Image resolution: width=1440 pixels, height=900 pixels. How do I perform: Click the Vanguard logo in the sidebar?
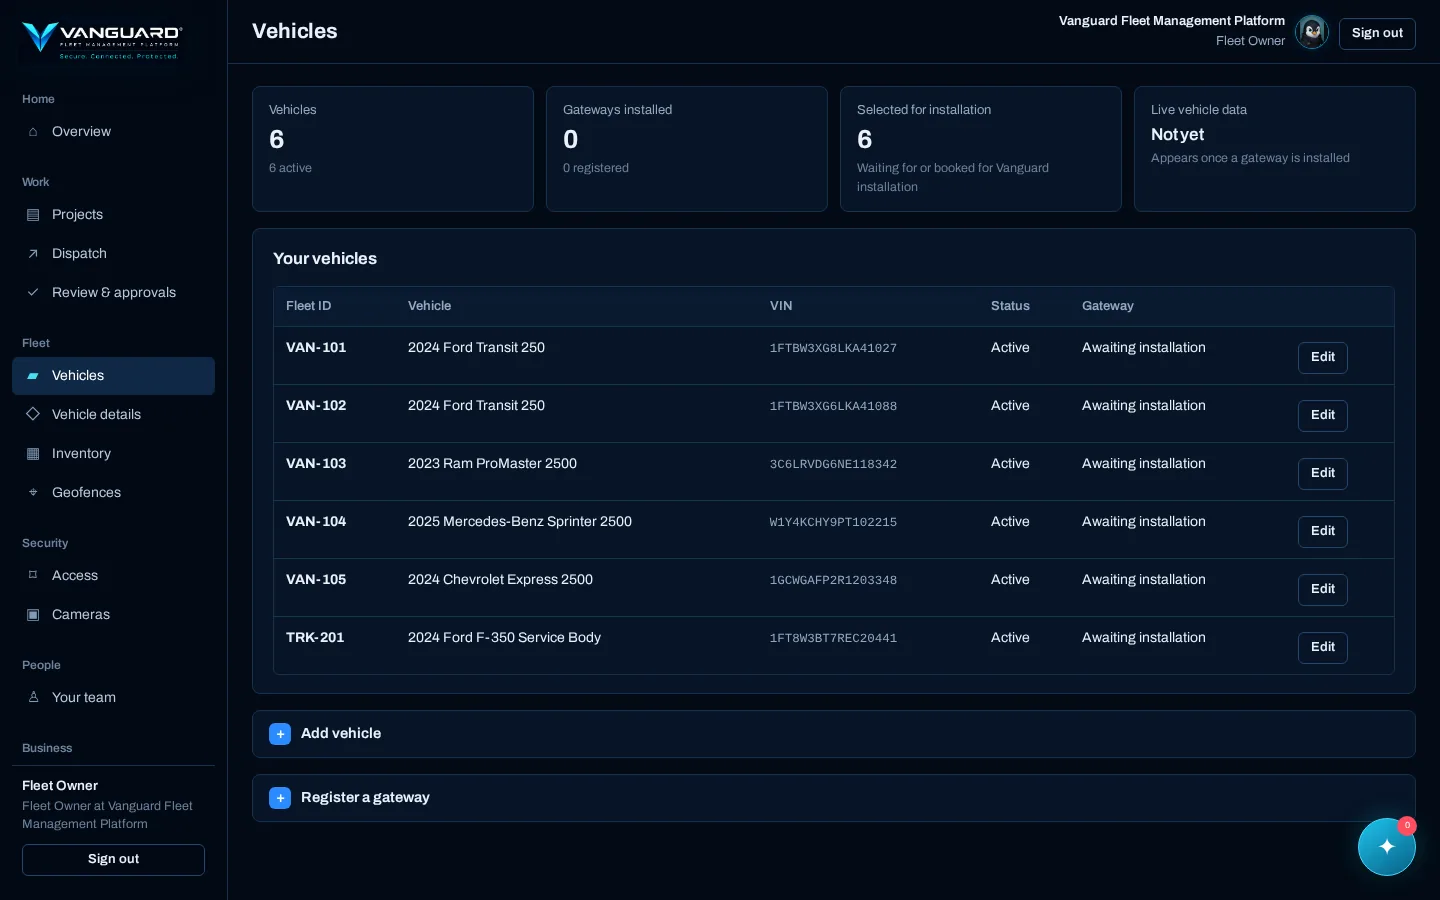pos(101,39)
